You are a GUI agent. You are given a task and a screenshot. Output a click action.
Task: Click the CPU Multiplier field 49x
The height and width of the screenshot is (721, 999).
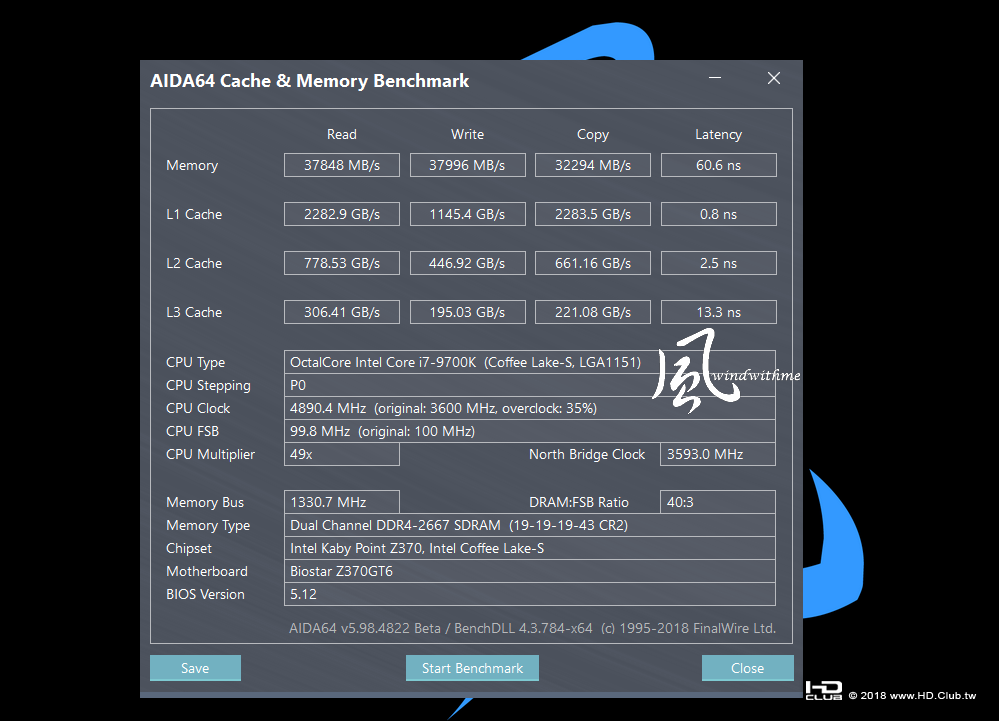click(341, 454)
